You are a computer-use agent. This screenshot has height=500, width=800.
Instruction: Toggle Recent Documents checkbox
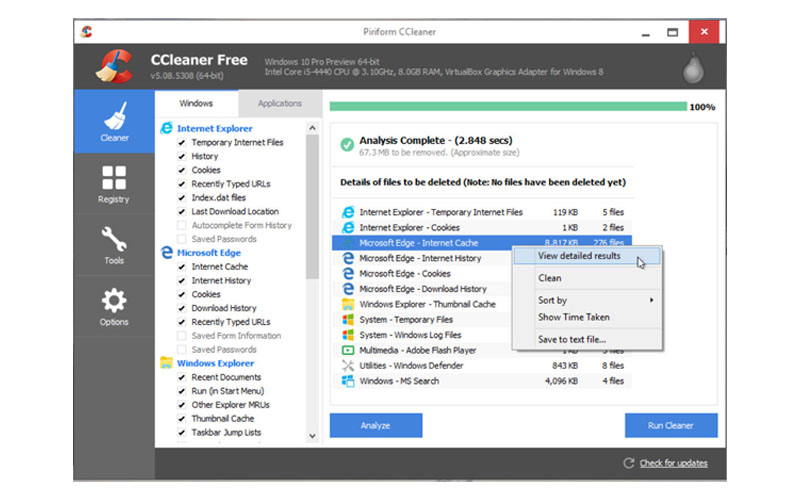(182, 377)
